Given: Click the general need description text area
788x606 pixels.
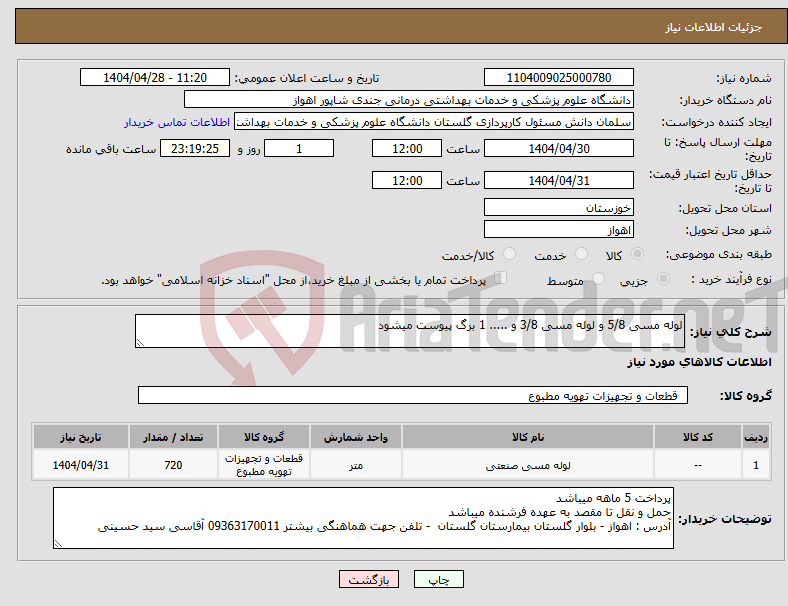Looking at the screenshot, I should click(410, 331).
